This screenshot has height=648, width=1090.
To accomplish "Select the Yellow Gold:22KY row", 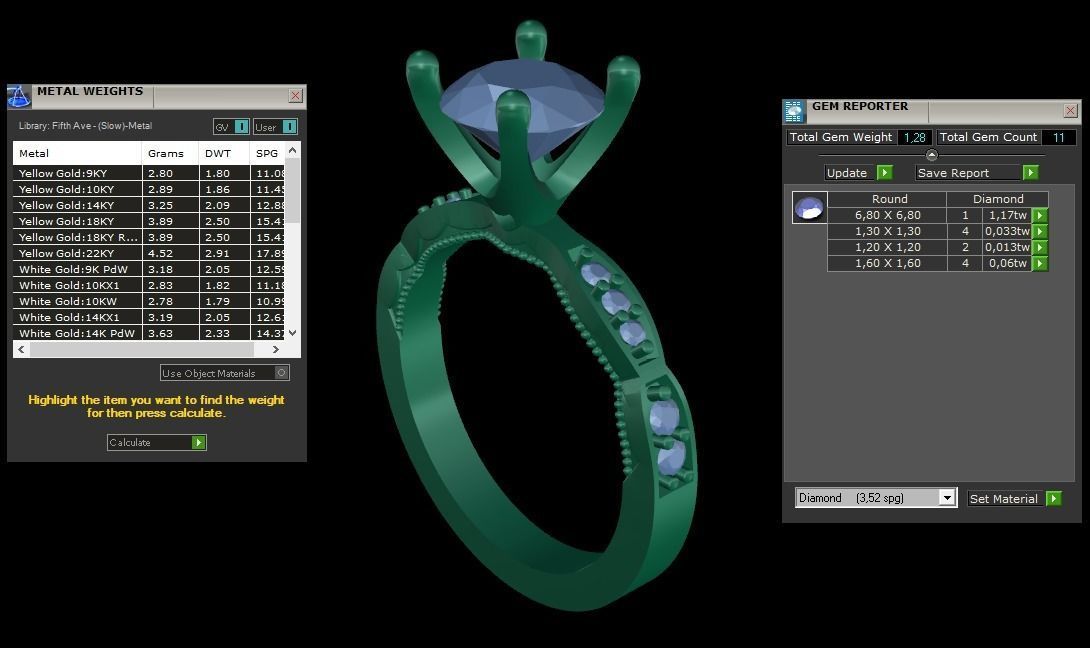I will point(149,253).
